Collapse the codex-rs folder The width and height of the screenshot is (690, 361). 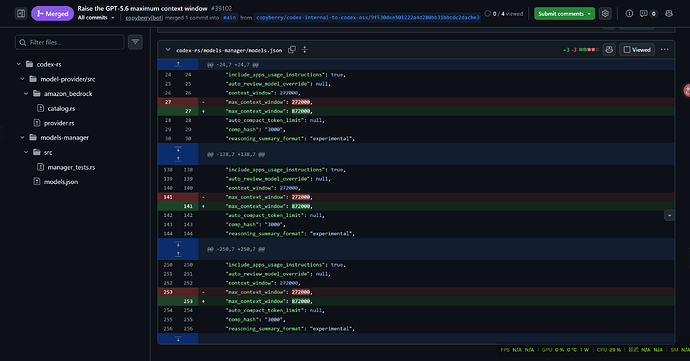click(x=18, y=64)
